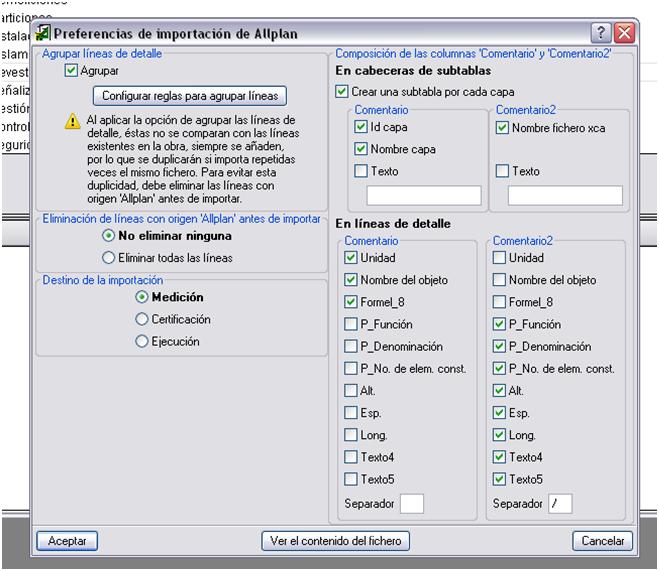Uncheck P_No. de elem. const. in Comentario2

[x=499, y=368]
